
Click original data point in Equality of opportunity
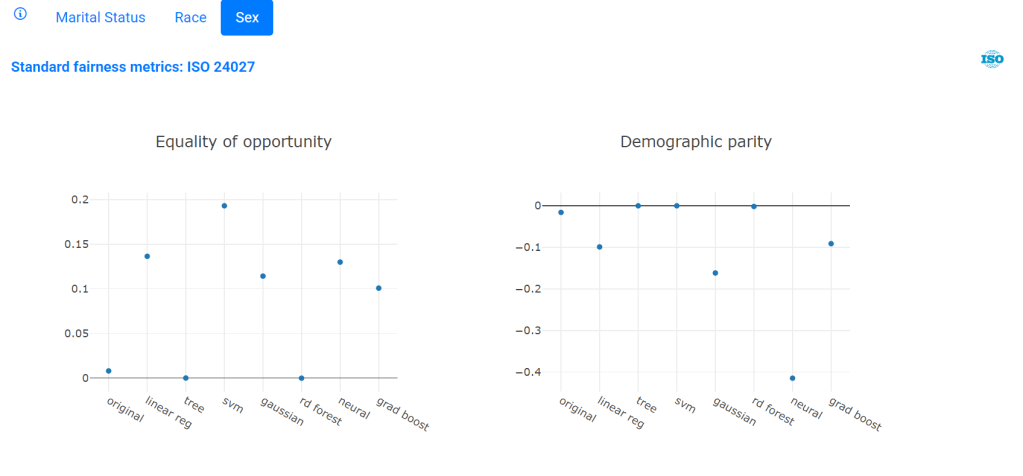pyautogui.click(x=109, y=371)
